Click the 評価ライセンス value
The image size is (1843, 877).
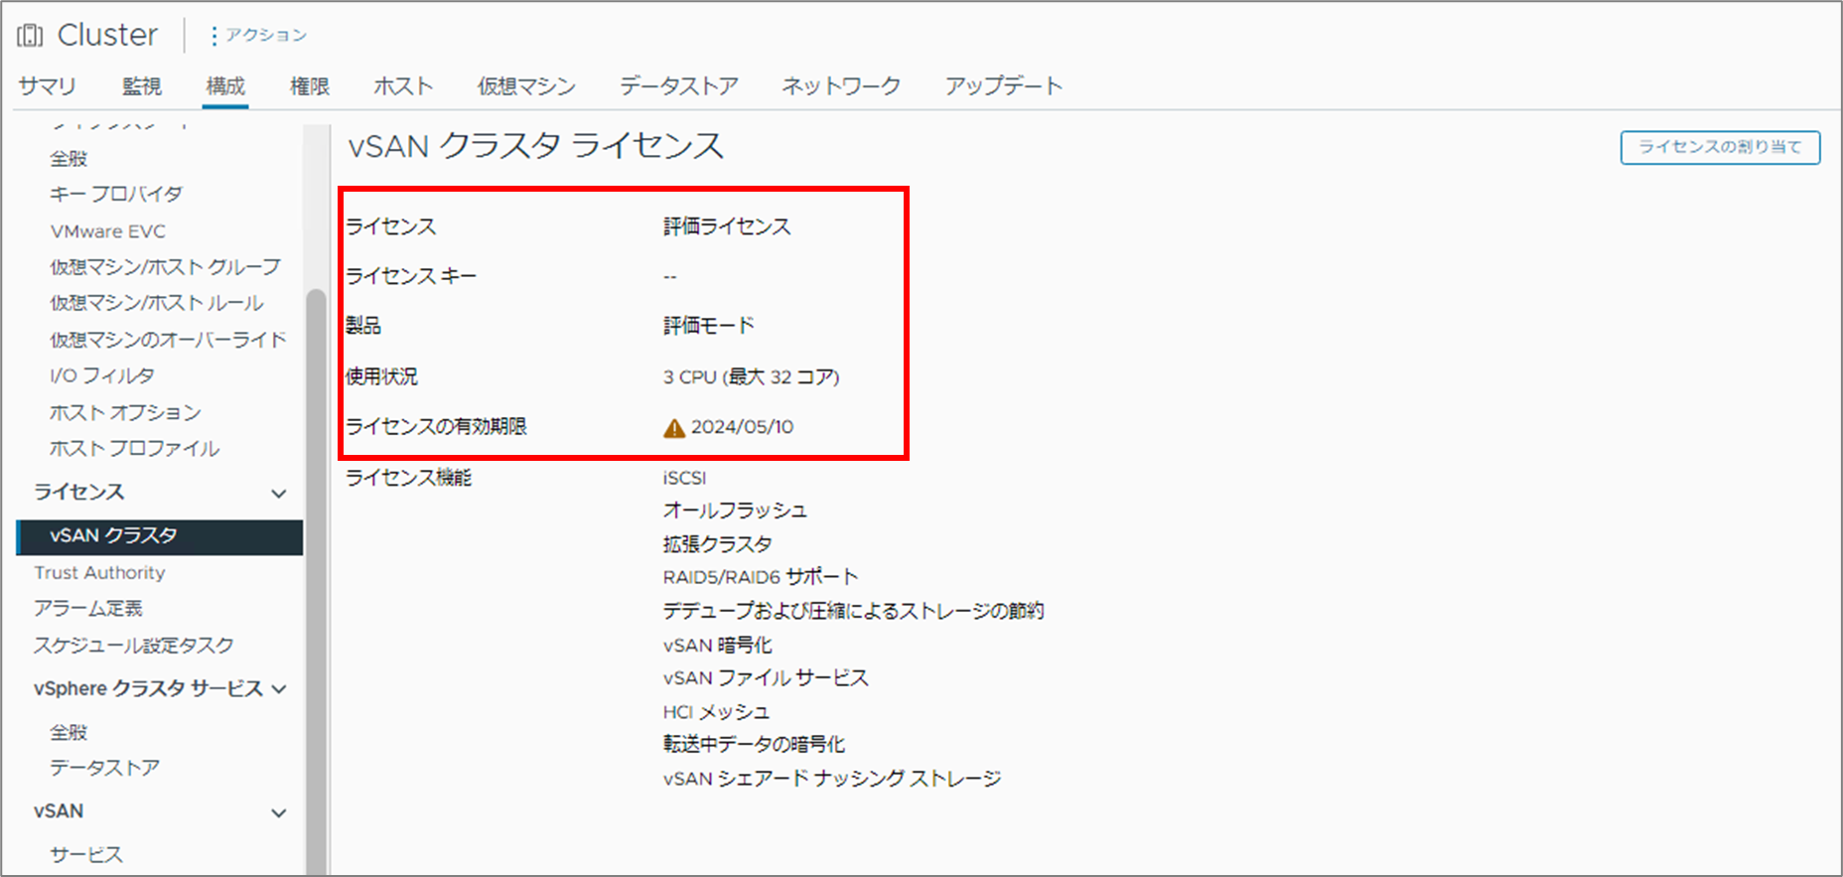727,227
